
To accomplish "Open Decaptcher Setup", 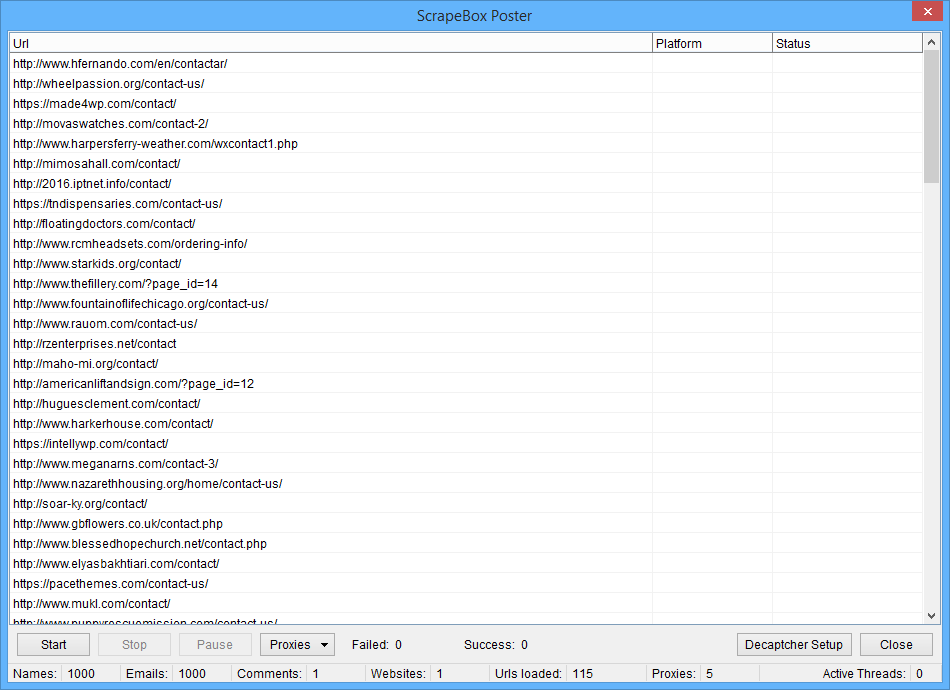I will pos(794,644).
